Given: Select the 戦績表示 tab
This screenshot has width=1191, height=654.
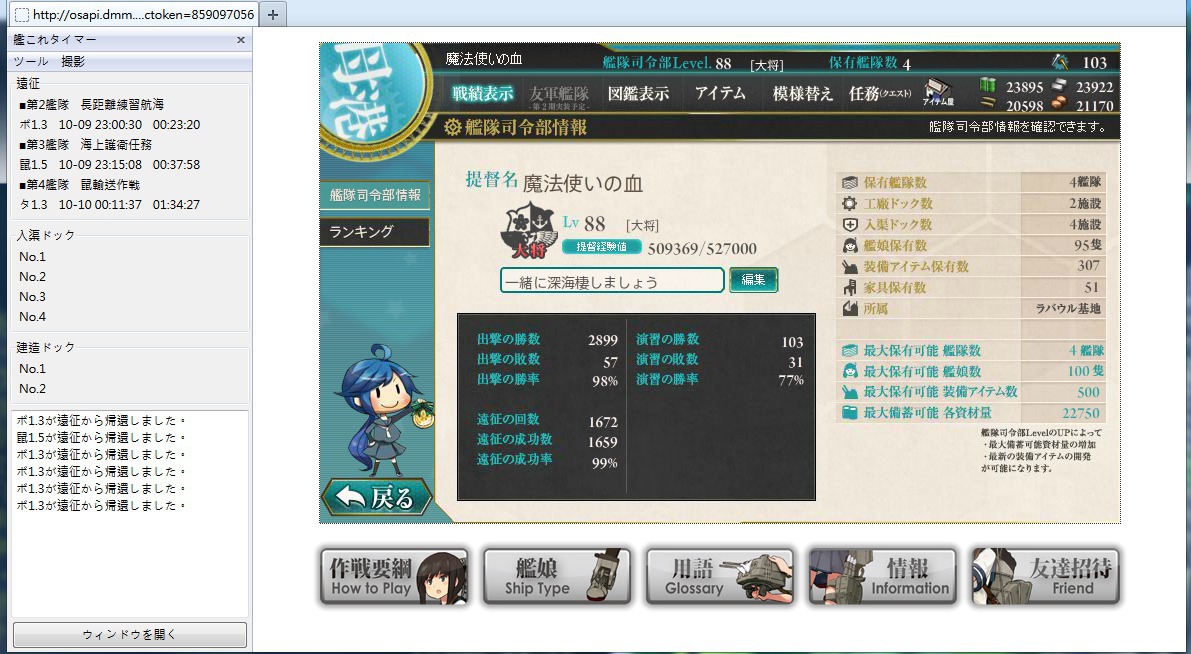Looking at the screenshot, I should 482,93.
